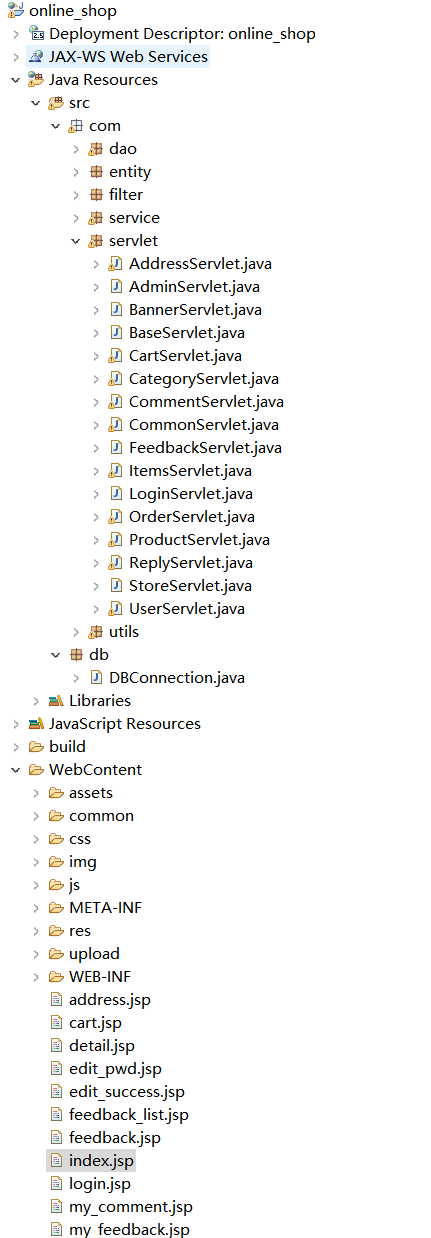Click the DBConnection.java file icon
The image size is (431, 1238).
[97, 678]
